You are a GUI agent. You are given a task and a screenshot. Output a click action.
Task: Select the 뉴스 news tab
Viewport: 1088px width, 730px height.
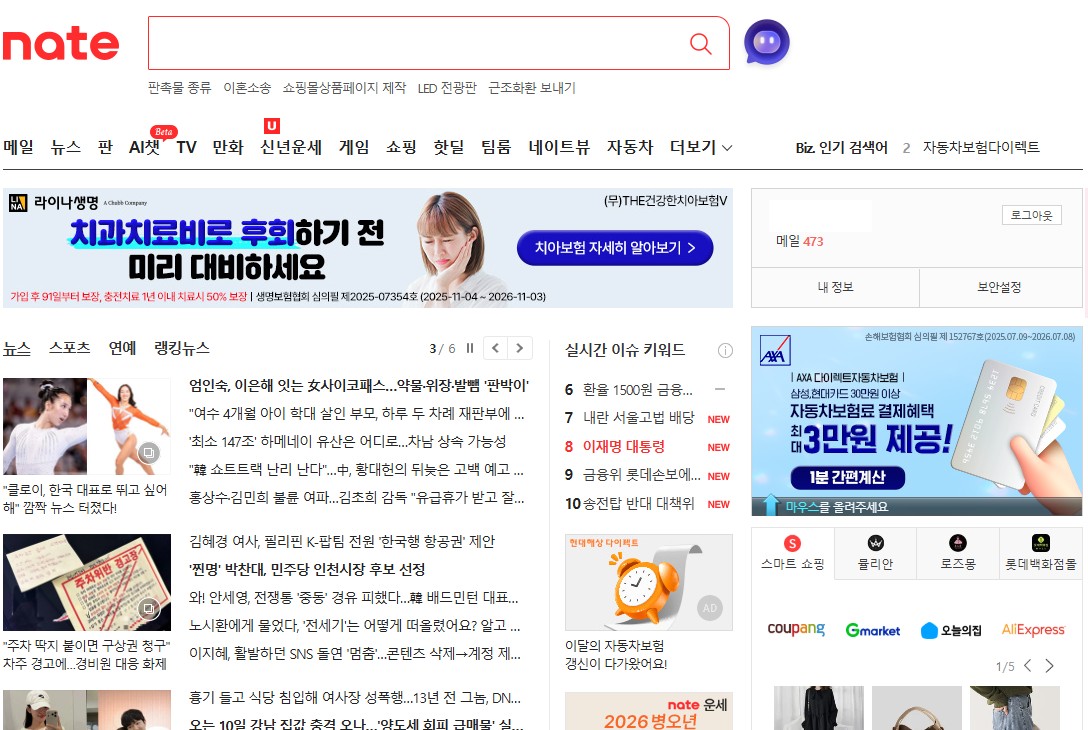coord(17,348)
